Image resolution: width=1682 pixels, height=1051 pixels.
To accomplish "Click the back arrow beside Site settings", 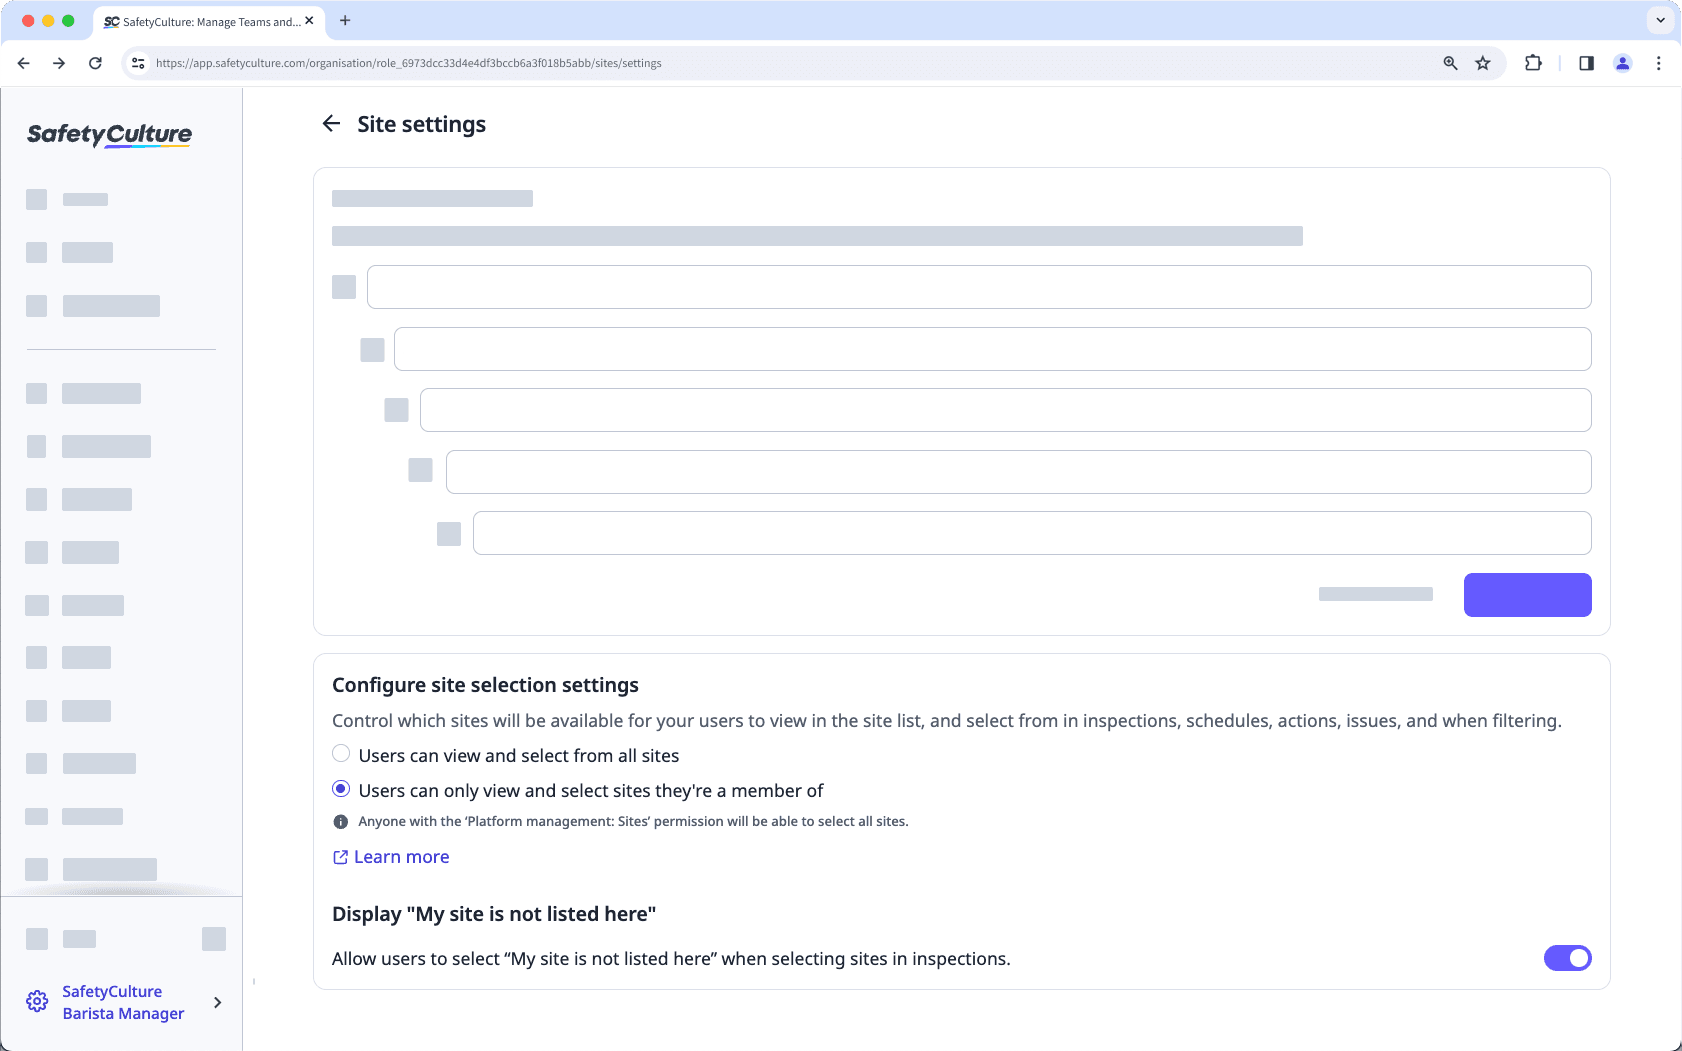I will (332, 123).
